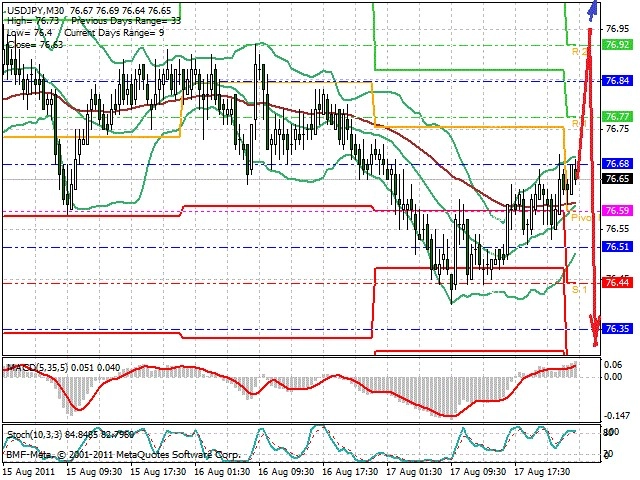Image resolution: width=640 pixels, height=480 pixels.
Task: Select the green 76.92 price tag
Action: (617, 45)
